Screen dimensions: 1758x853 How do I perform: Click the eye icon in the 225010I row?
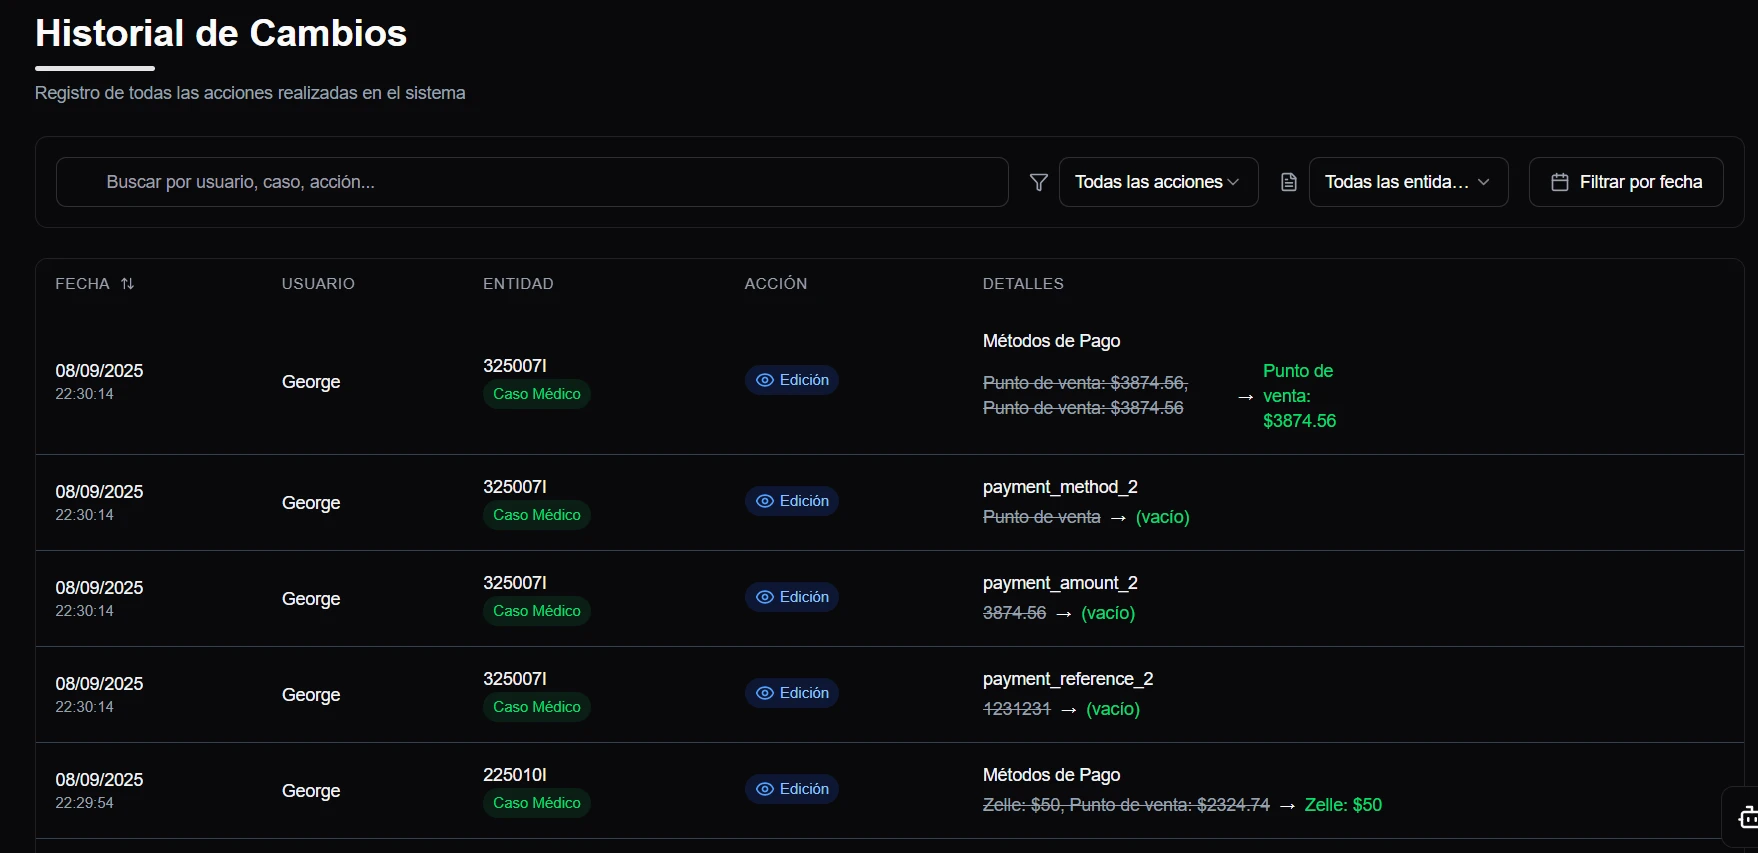[765, 789]
